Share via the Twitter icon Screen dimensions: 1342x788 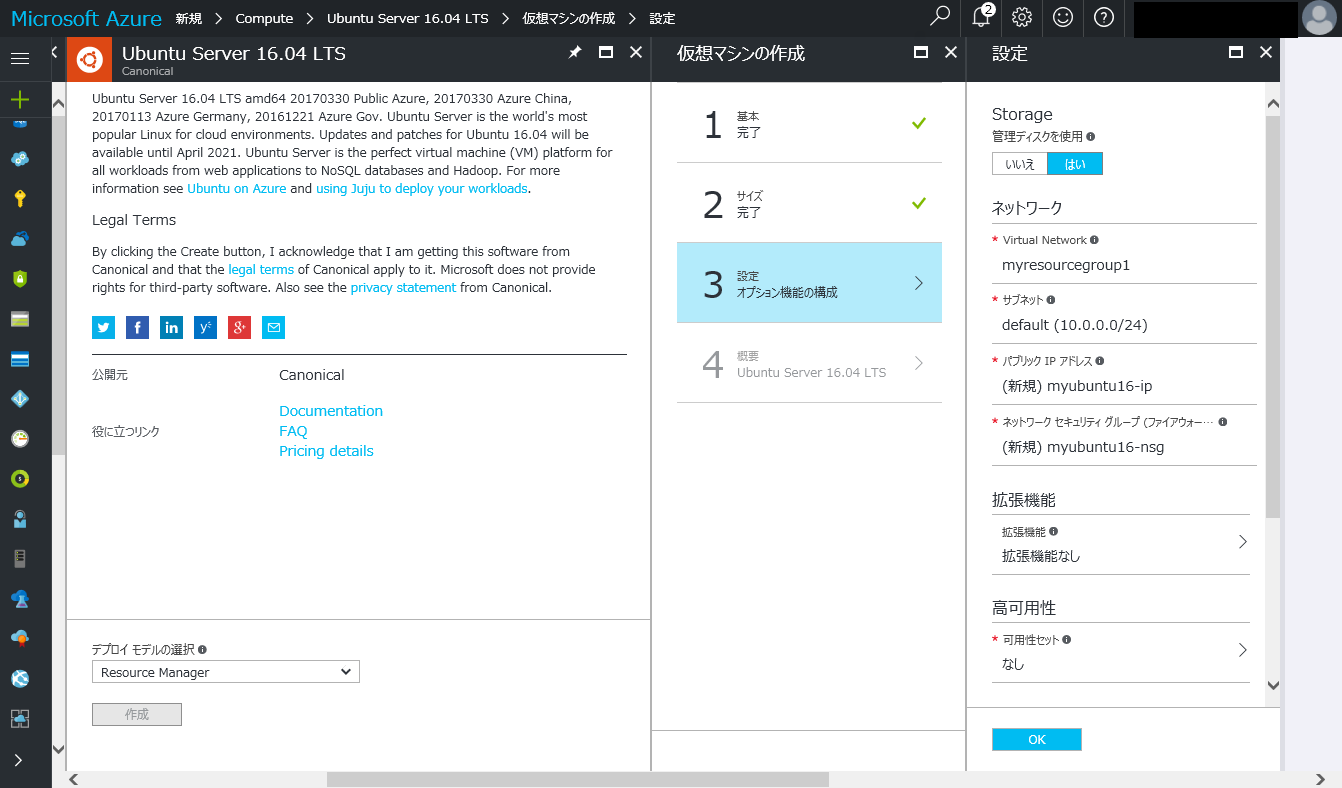point(103,327)
